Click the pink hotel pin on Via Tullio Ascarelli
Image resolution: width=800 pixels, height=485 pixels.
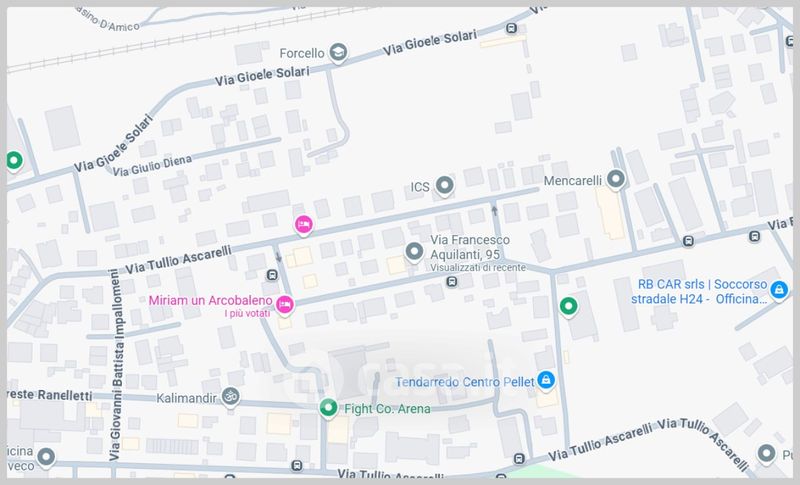point(304,225)
